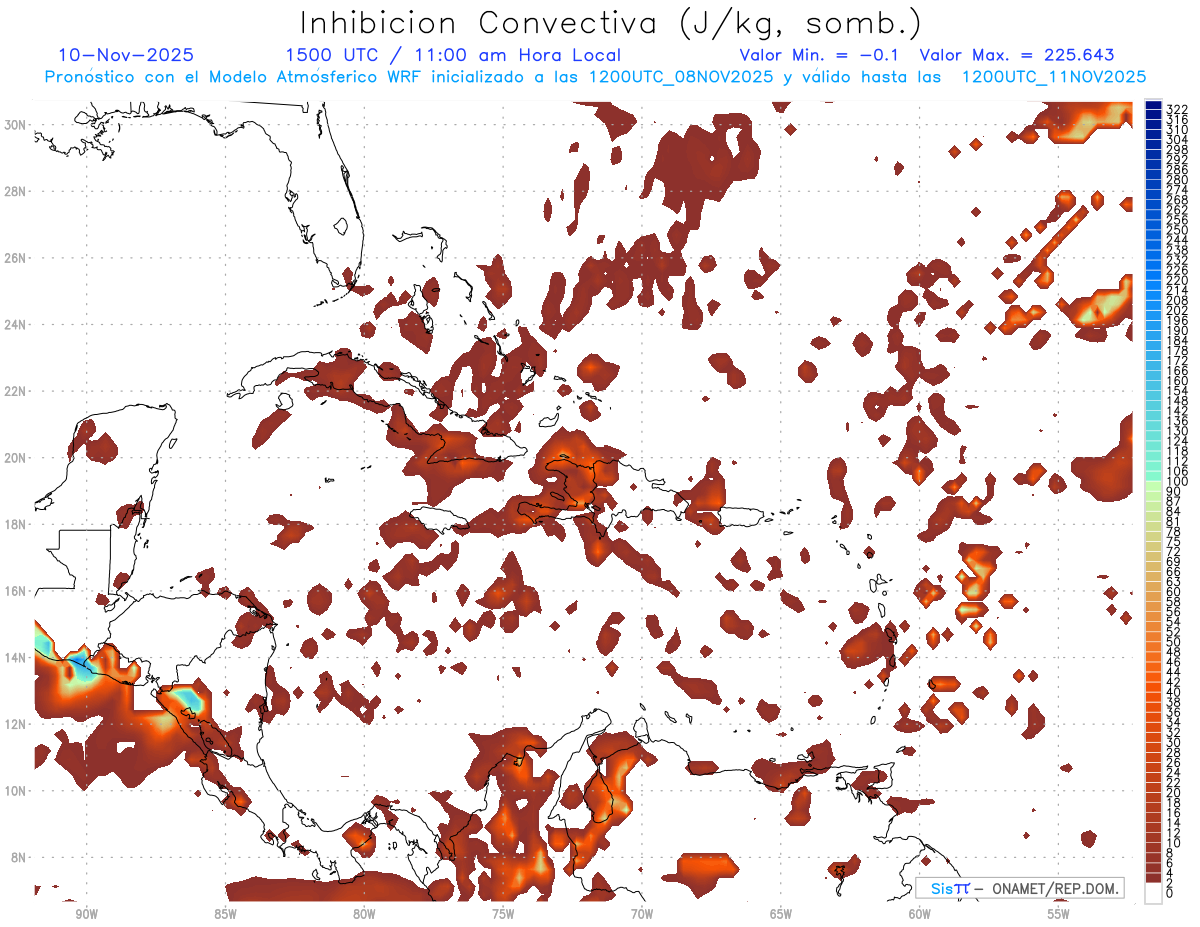Click the "65W" longitude axis label
Viewport: 1200px width, 927px height.
pos(781,913)
